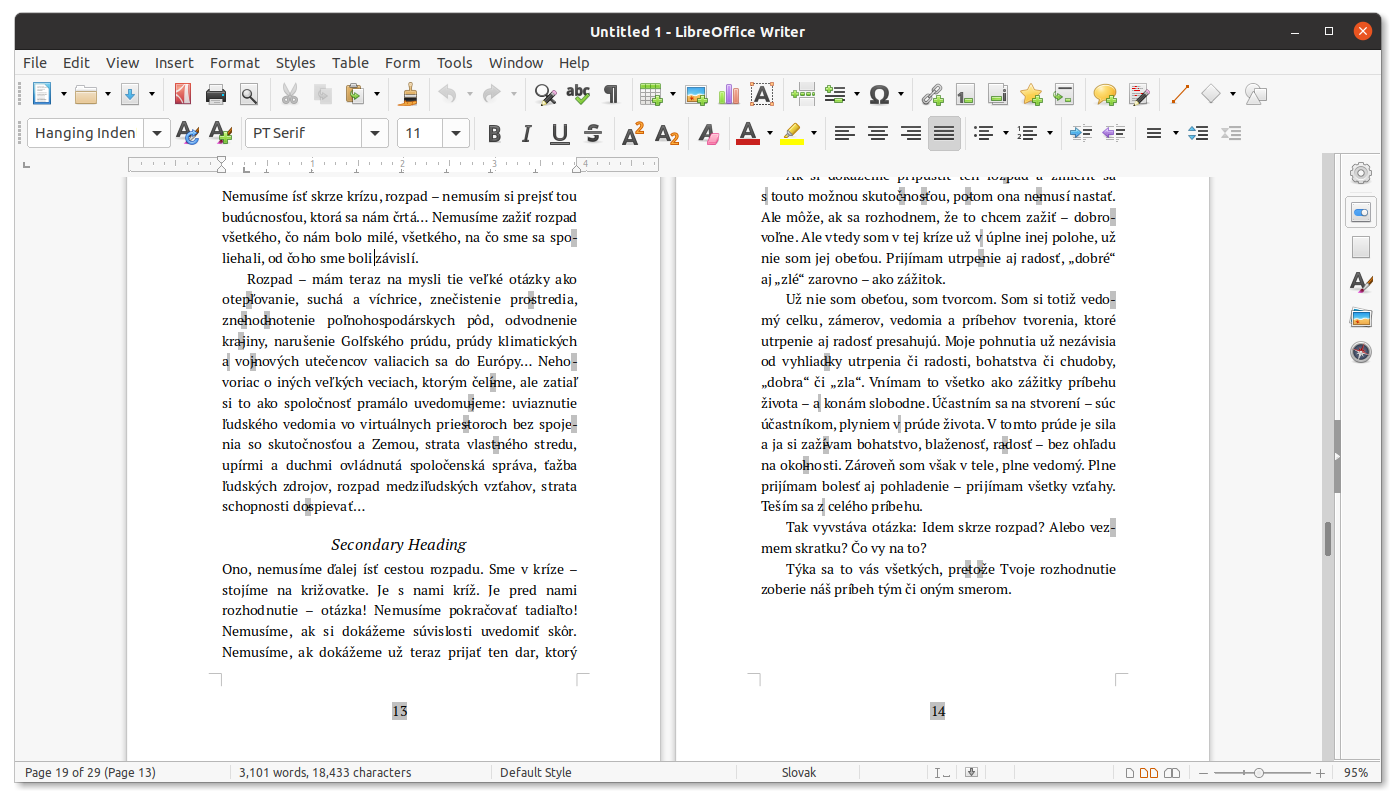Click the Insert Special Character omega icon
This screenshot has width=1400, height=801.
[879, 95]
